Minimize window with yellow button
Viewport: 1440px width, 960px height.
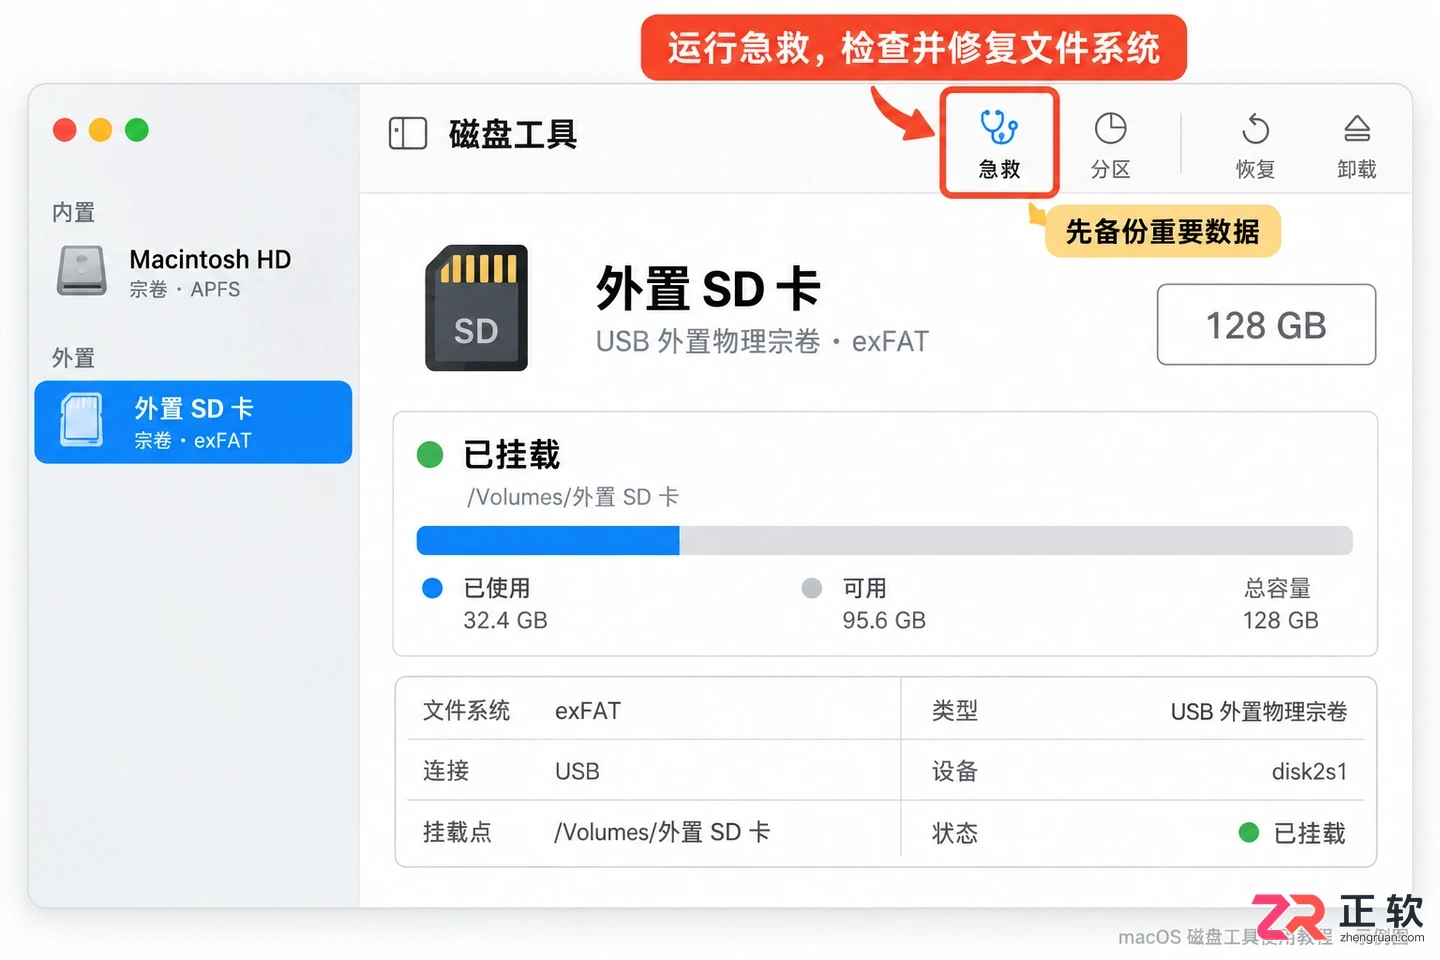tap(101, 130)
